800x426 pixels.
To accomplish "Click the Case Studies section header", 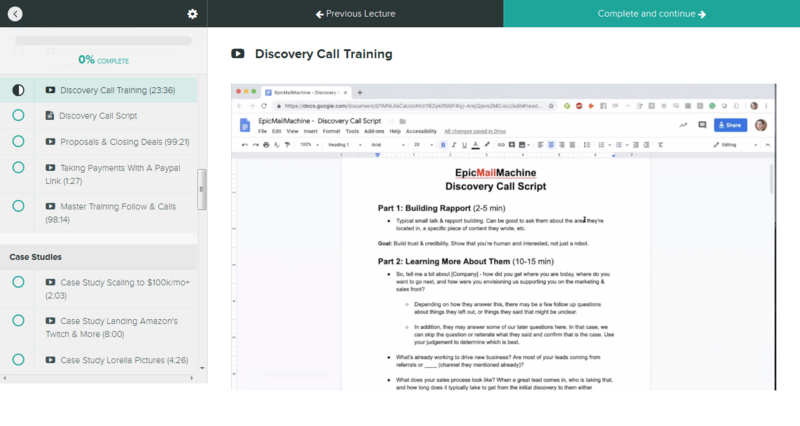I will pos(98,257).
